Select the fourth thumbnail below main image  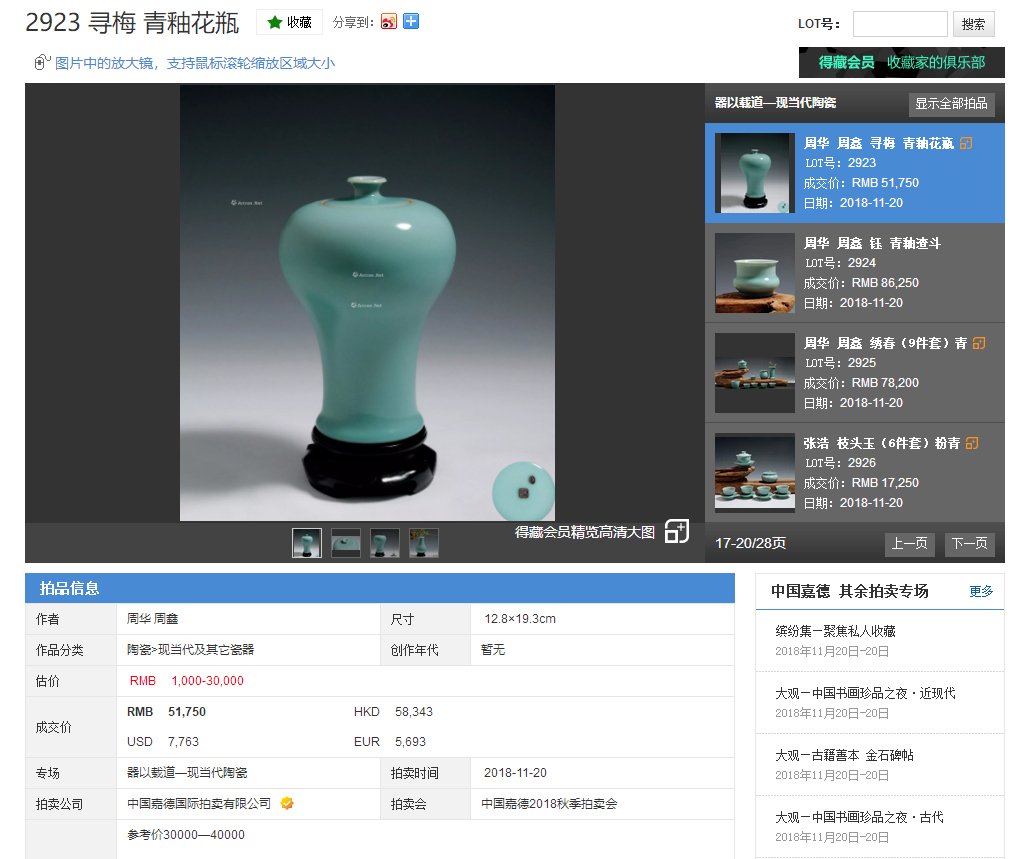pos(424,543)
